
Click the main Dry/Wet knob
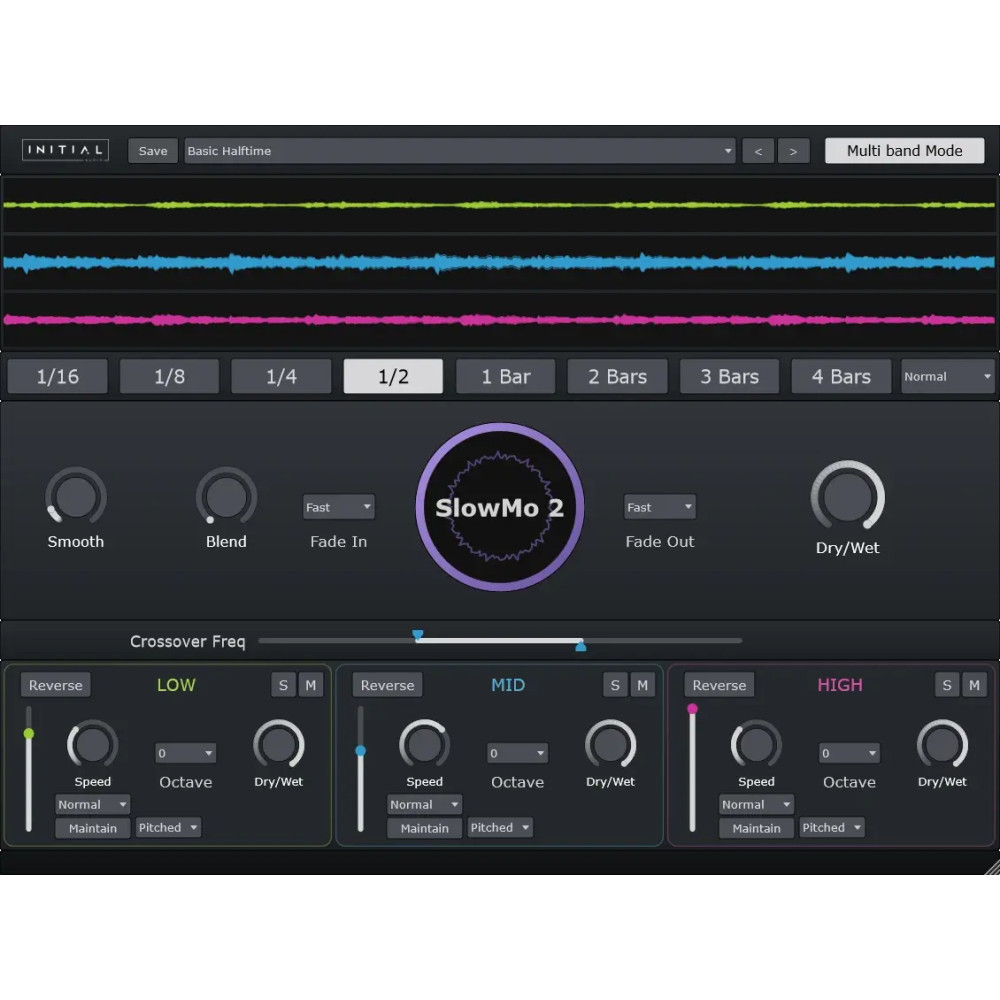click(x=847, y=497)
